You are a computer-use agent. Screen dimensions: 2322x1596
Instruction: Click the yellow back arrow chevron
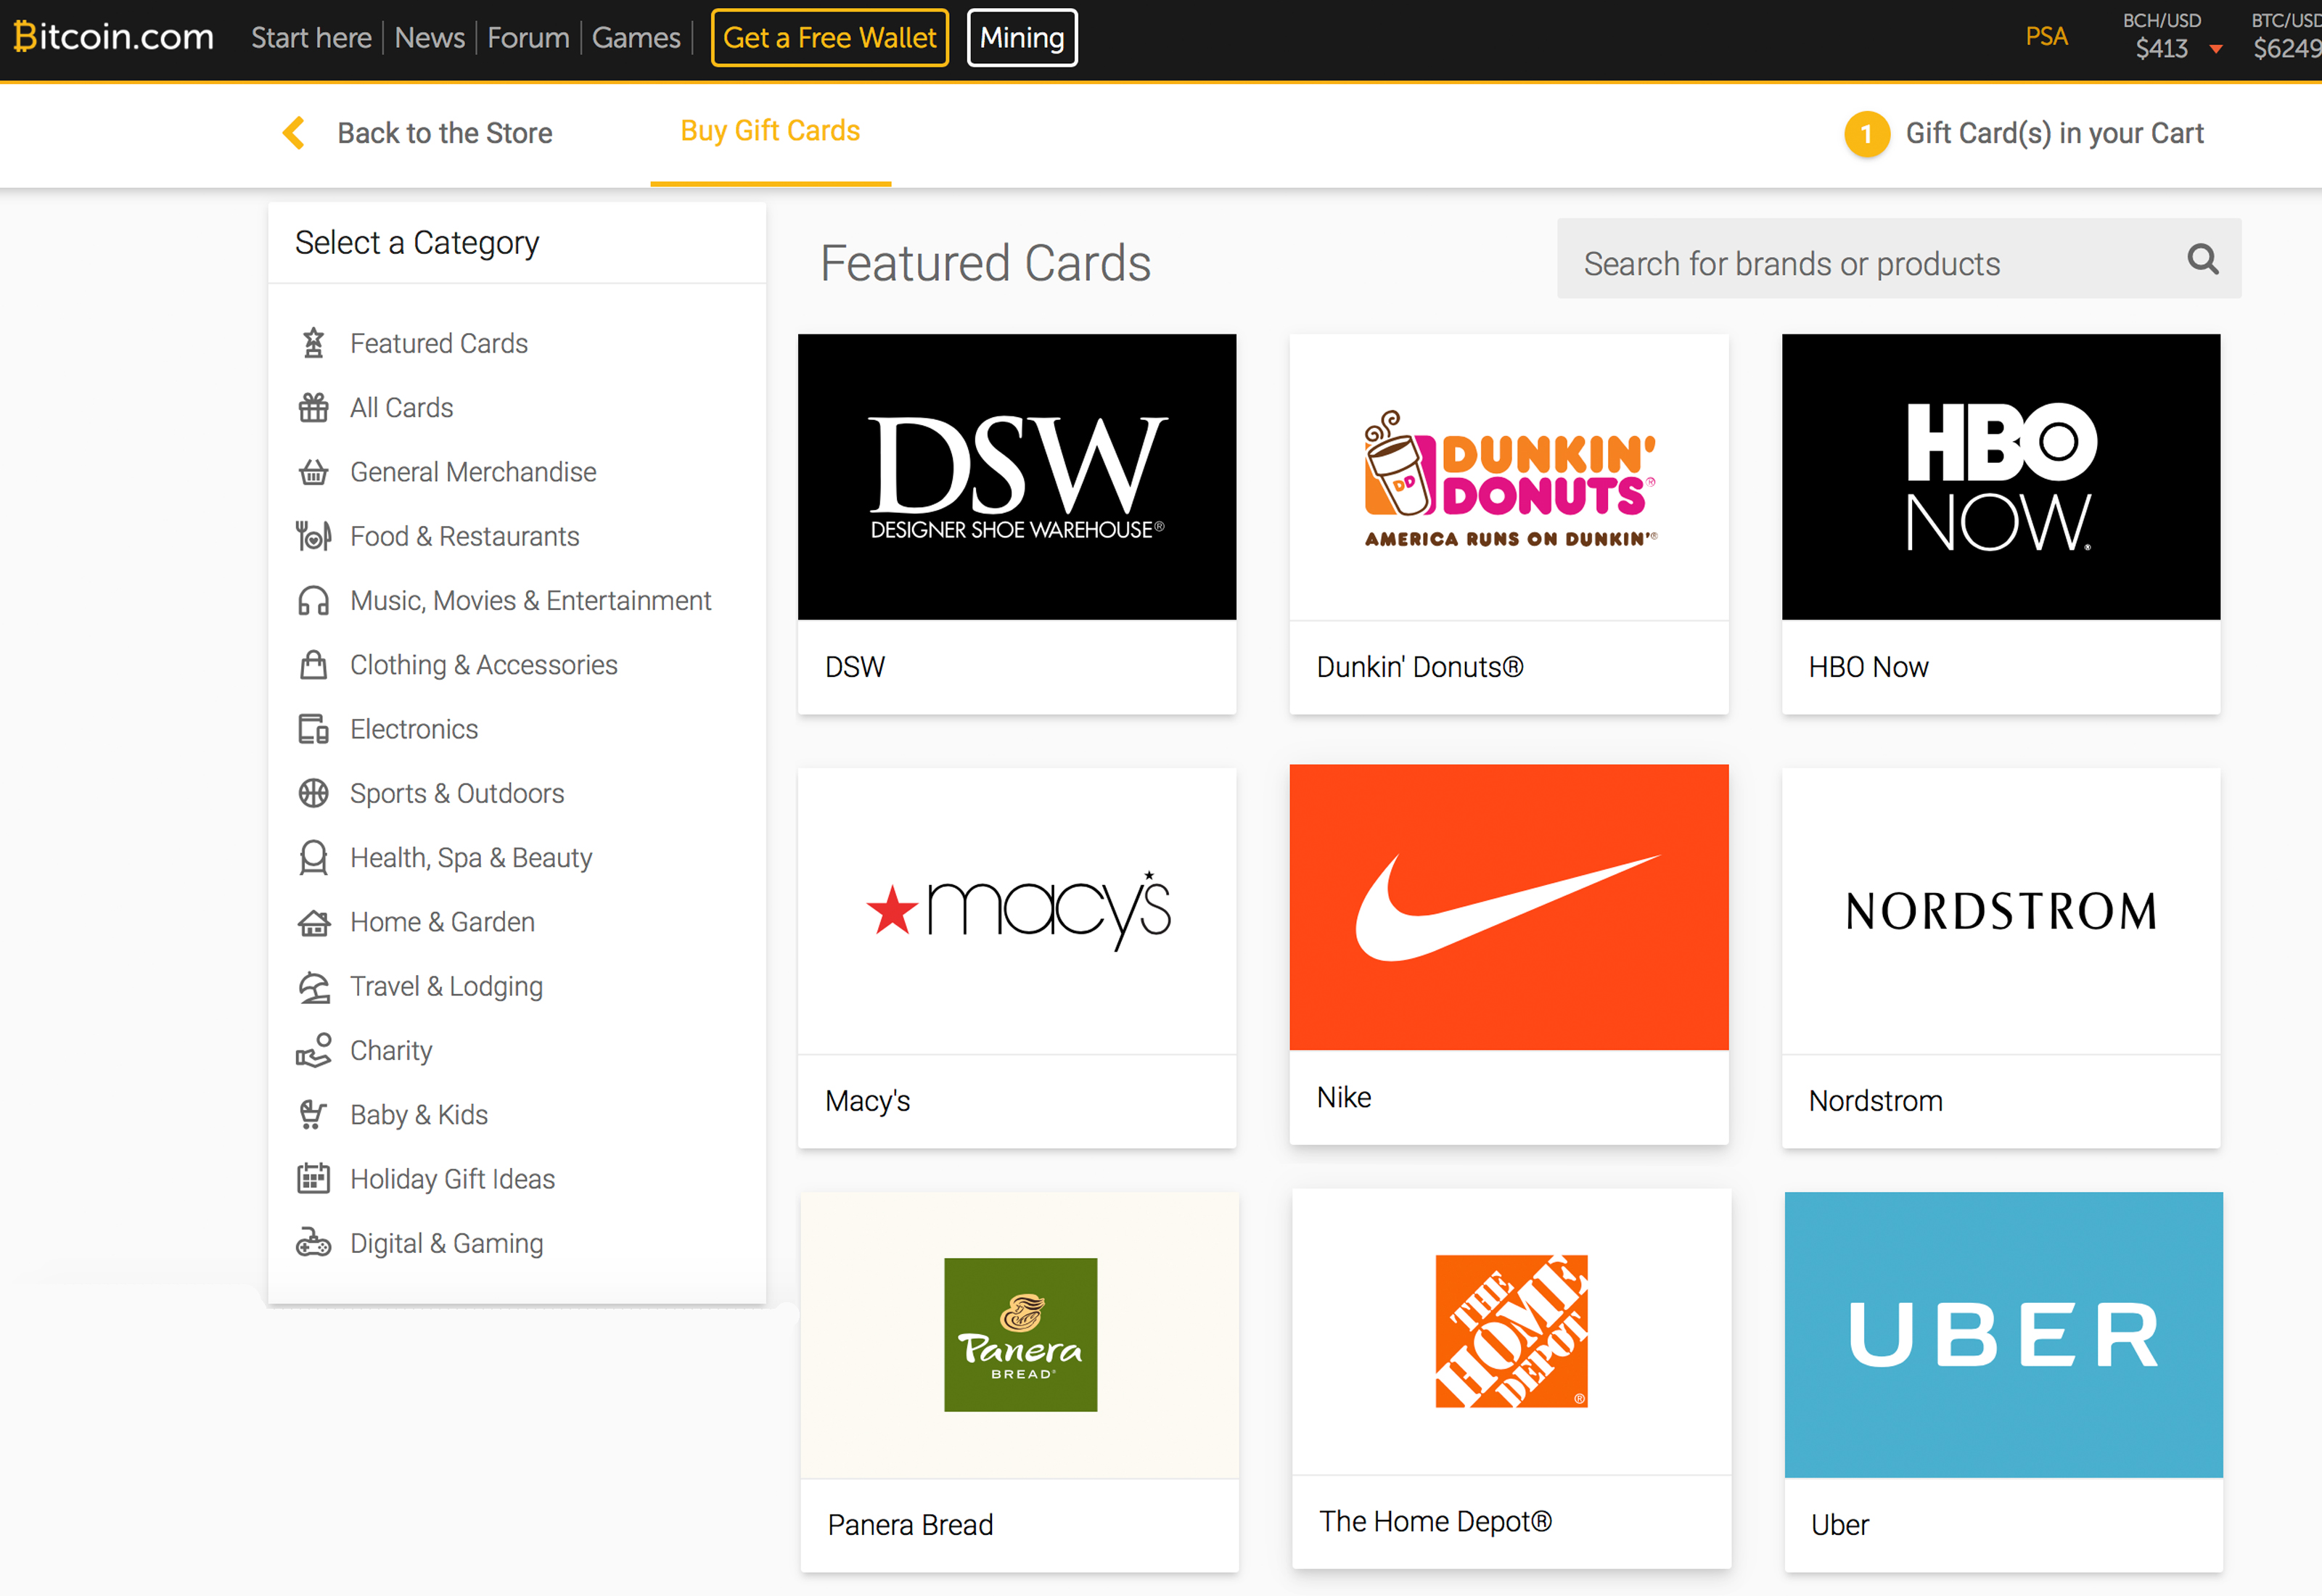coord(293,133)
